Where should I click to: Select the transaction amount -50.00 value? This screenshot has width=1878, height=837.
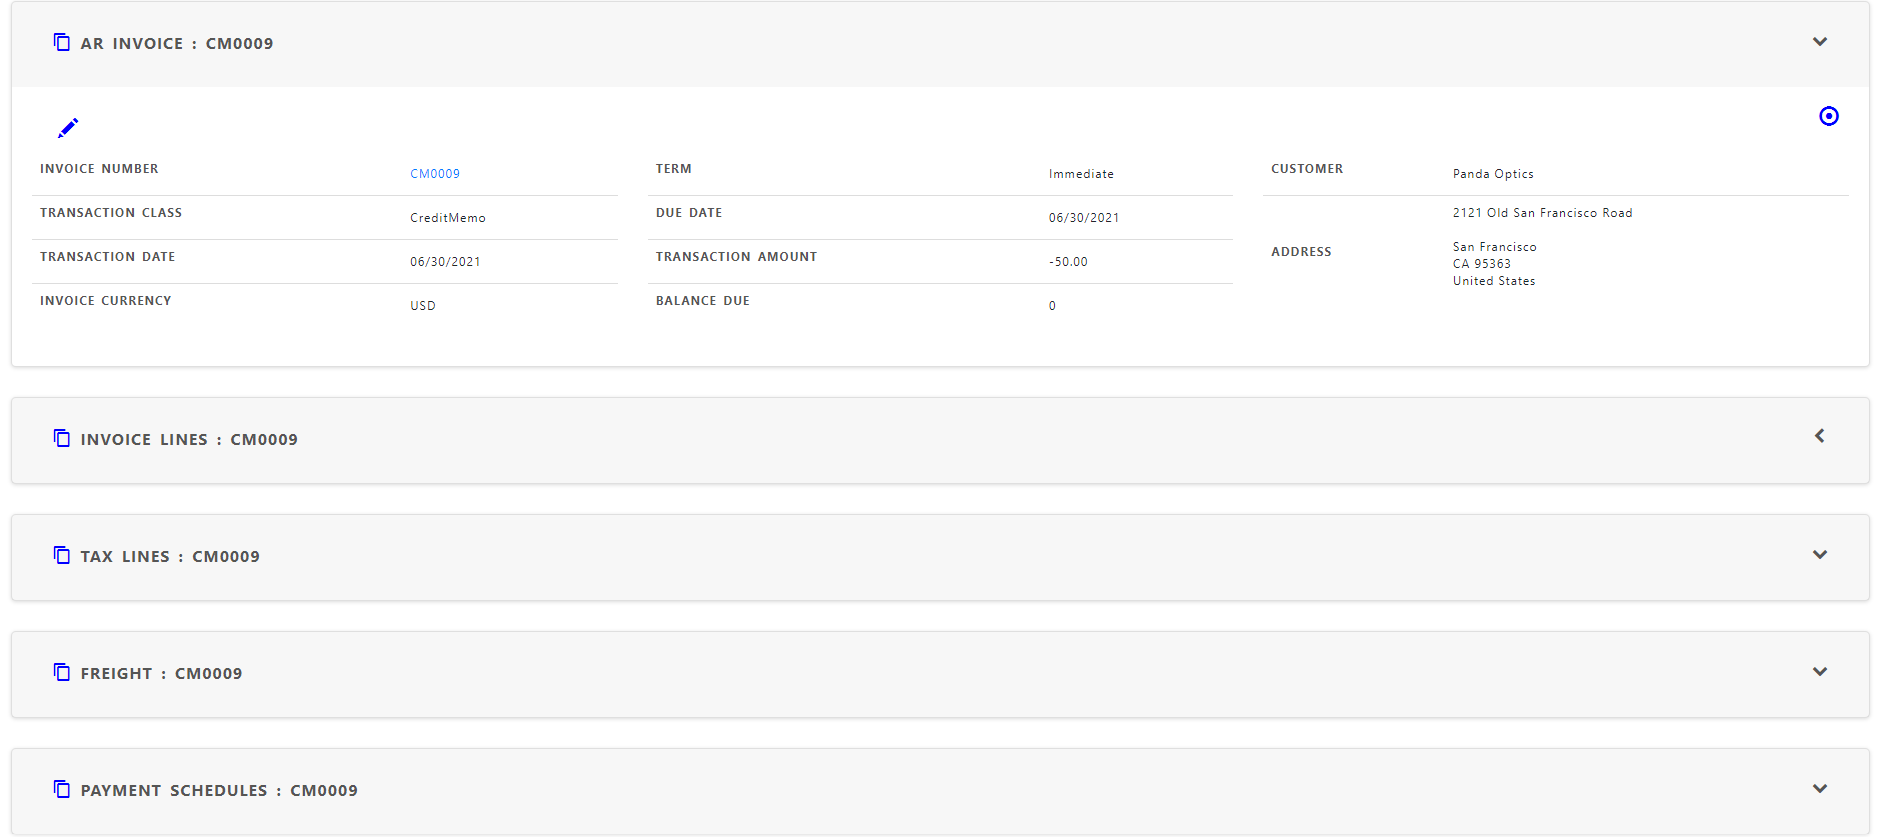(1068, 262)
